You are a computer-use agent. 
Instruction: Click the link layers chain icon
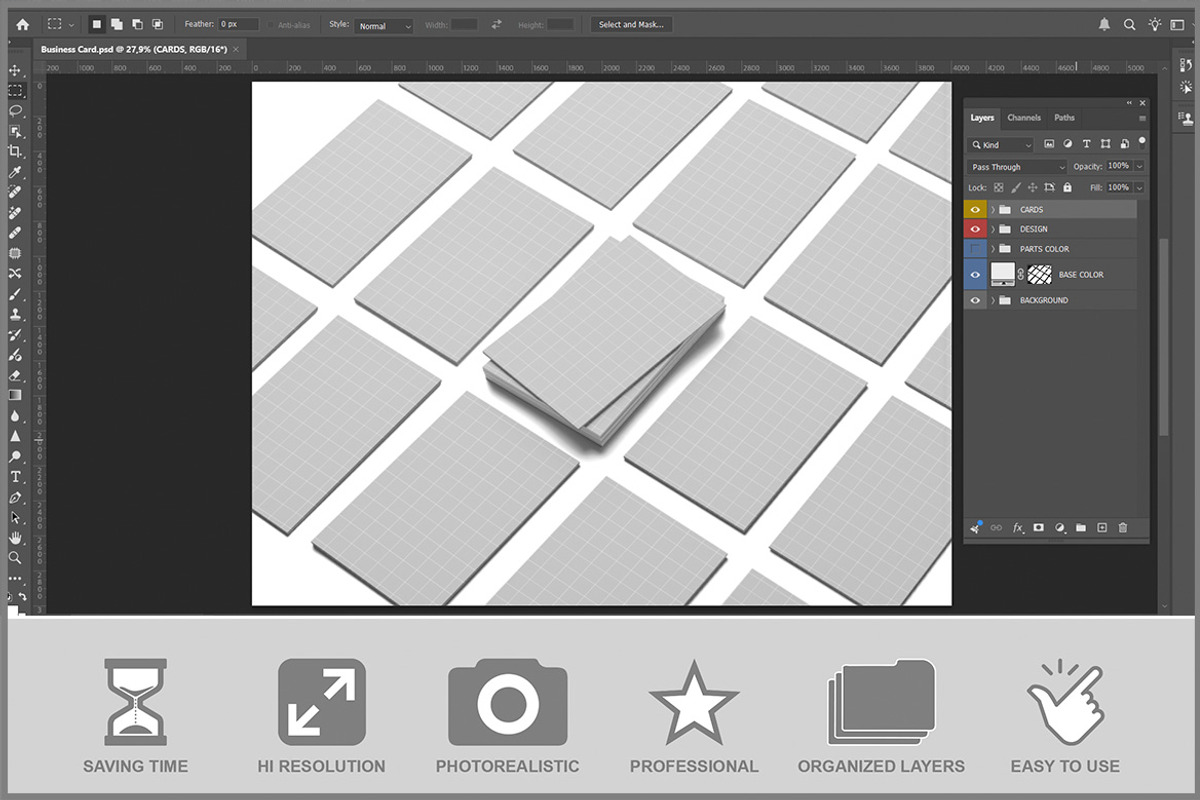click(996, 528)
